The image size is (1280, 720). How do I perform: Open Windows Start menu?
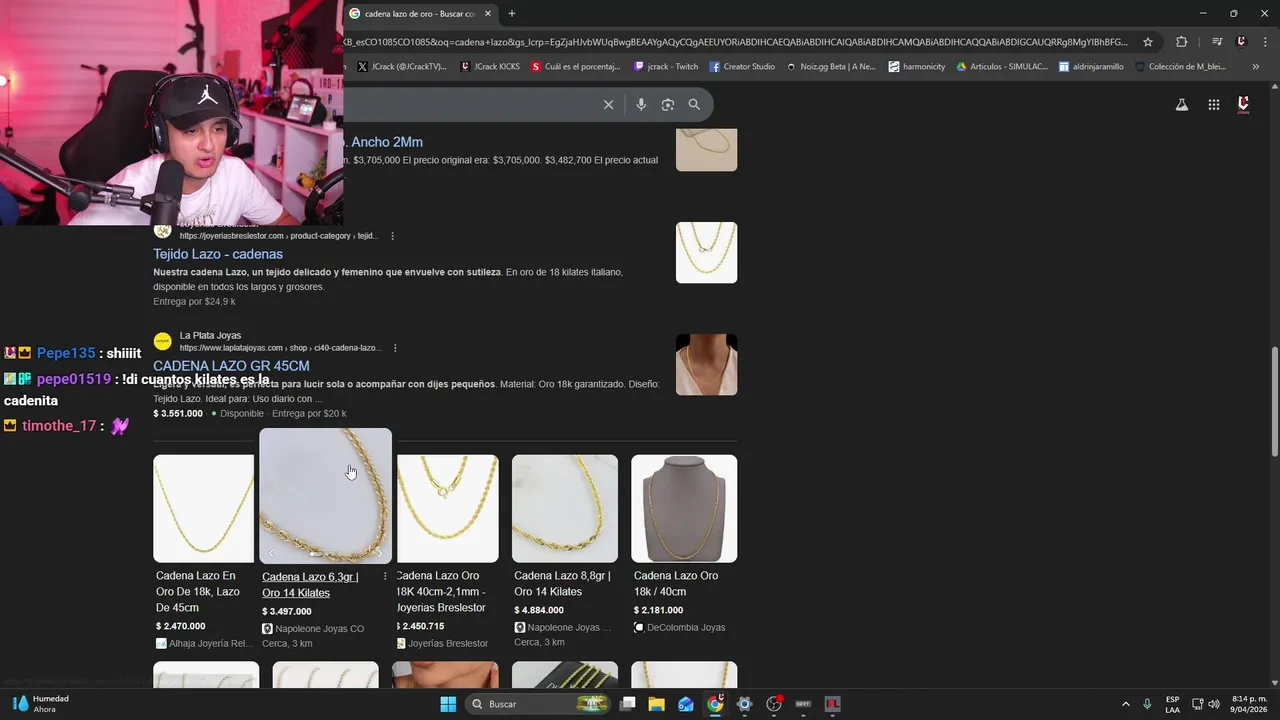click(x=448, y=704)
